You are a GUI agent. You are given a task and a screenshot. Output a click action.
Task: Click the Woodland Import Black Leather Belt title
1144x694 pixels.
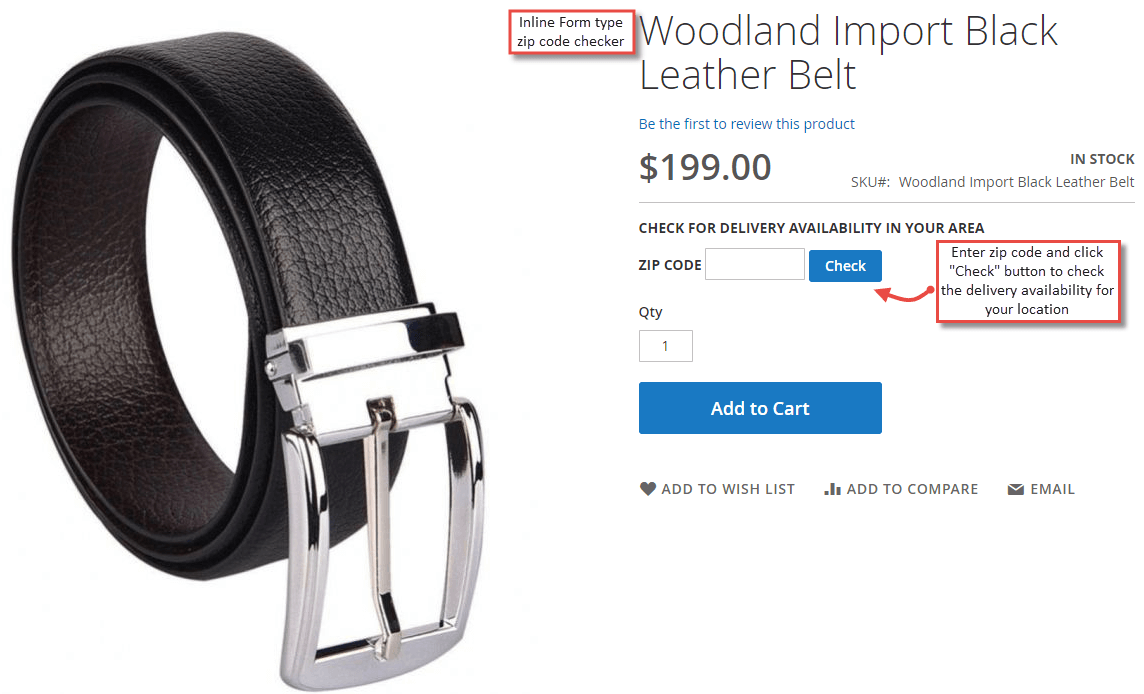(848, 53)
